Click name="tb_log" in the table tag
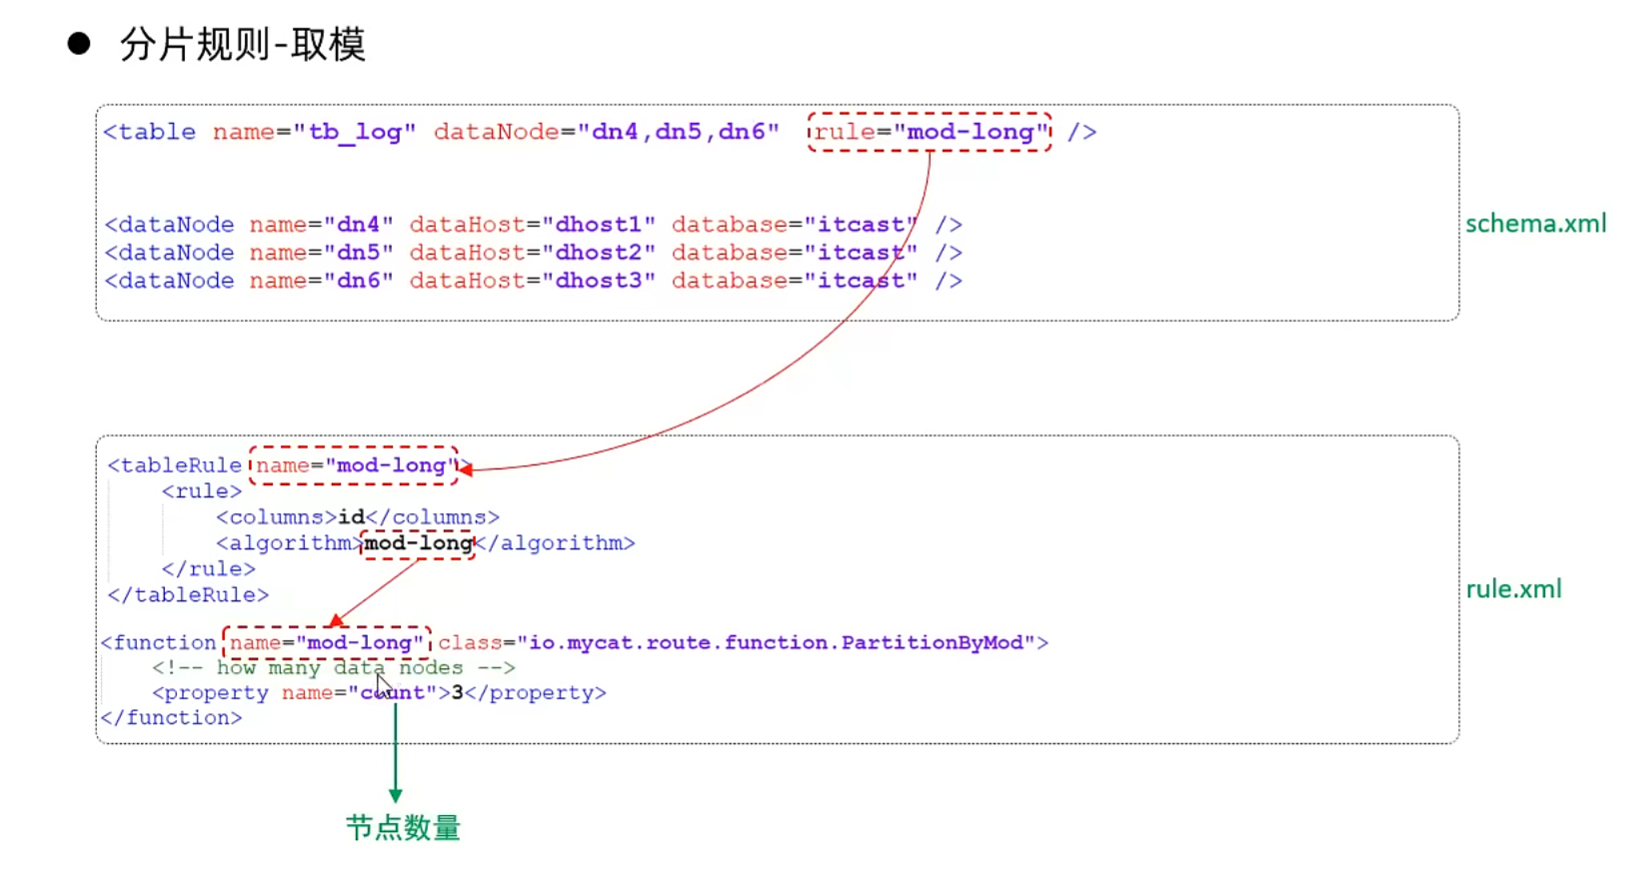The width and height of the screenshot is (1636, 875). coord(314,132)
